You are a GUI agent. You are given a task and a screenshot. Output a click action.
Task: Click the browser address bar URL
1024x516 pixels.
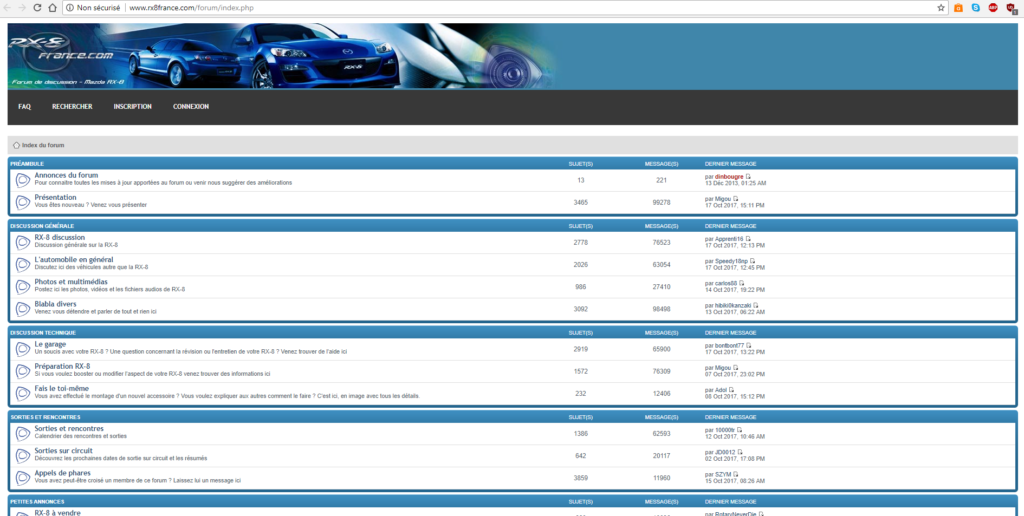[x=191, y=8]
